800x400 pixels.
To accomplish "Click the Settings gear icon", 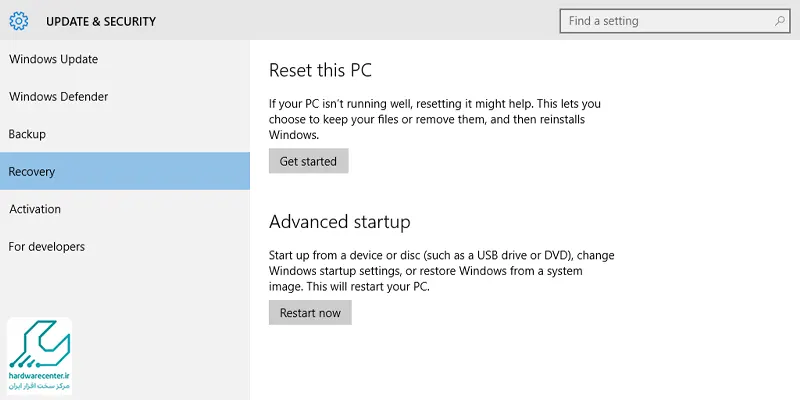I will click(x=19, y=20).
